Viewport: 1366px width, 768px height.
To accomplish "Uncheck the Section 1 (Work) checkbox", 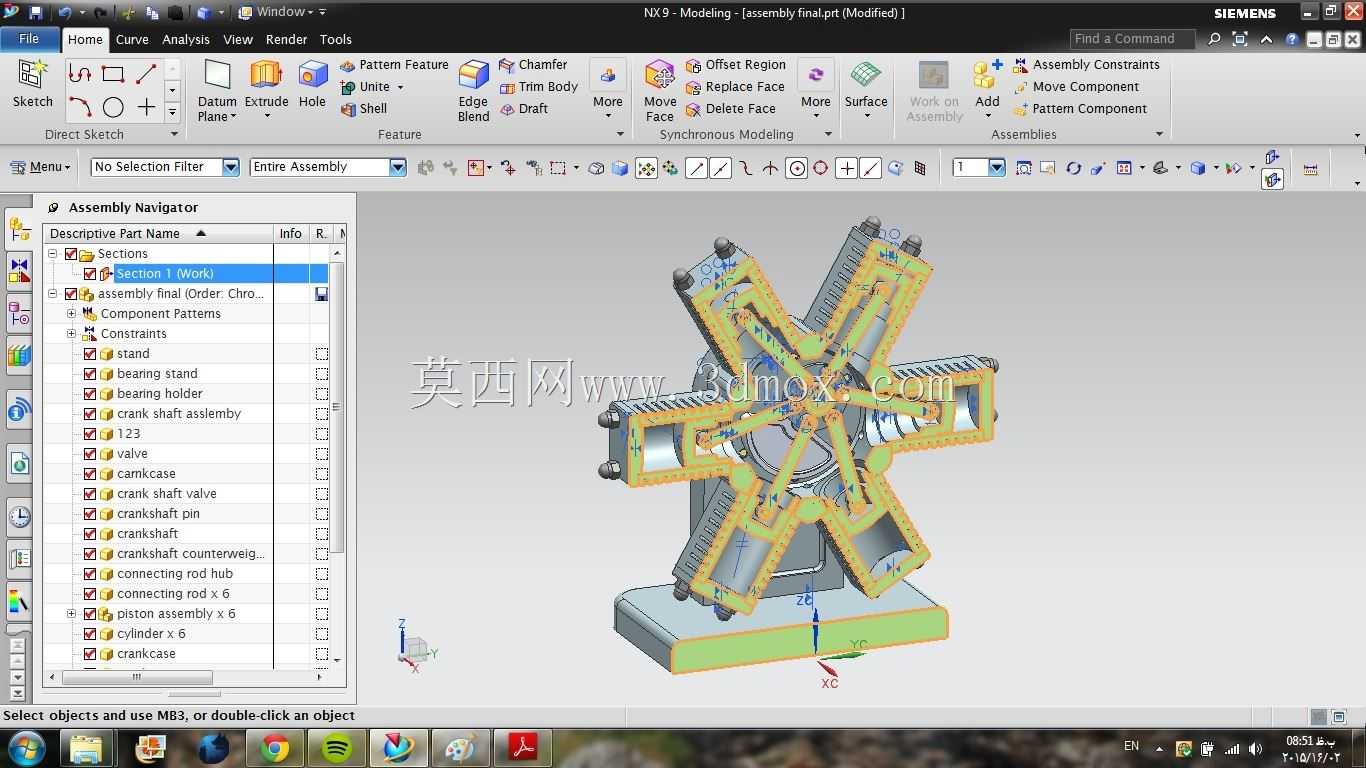I will (x=90, y=274).
